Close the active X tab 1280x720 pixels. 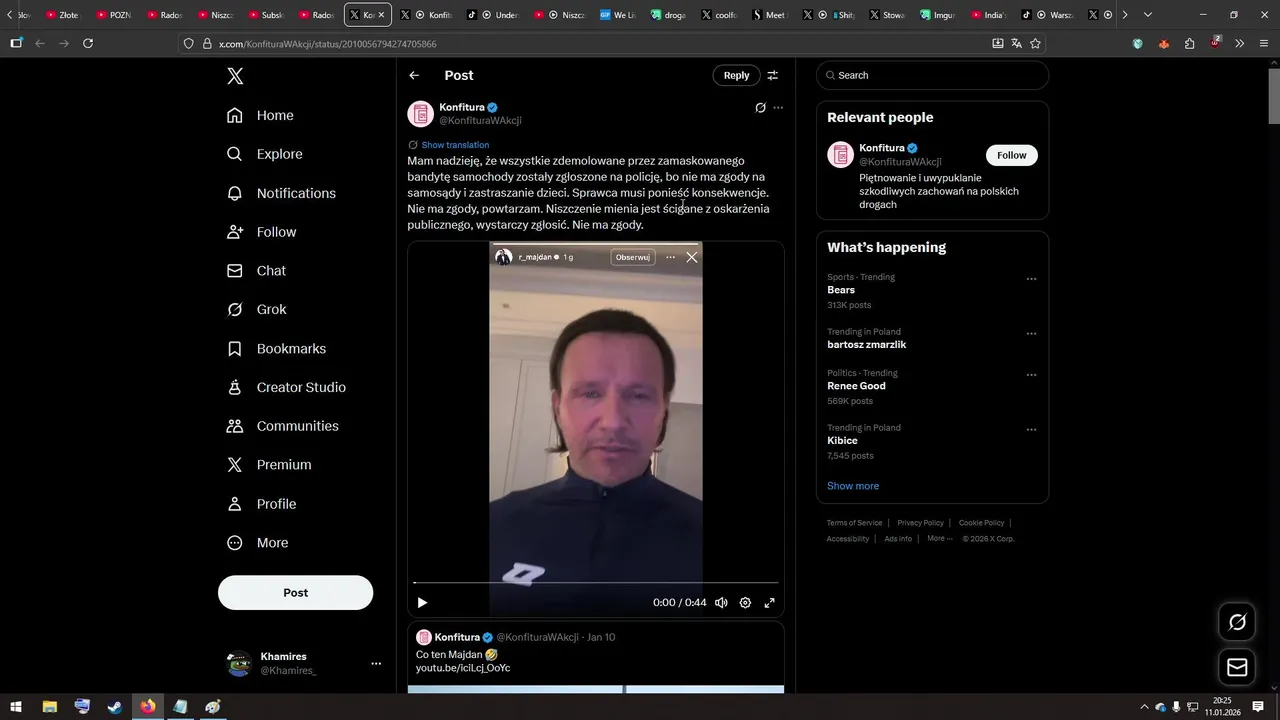(x=381, y=15)
